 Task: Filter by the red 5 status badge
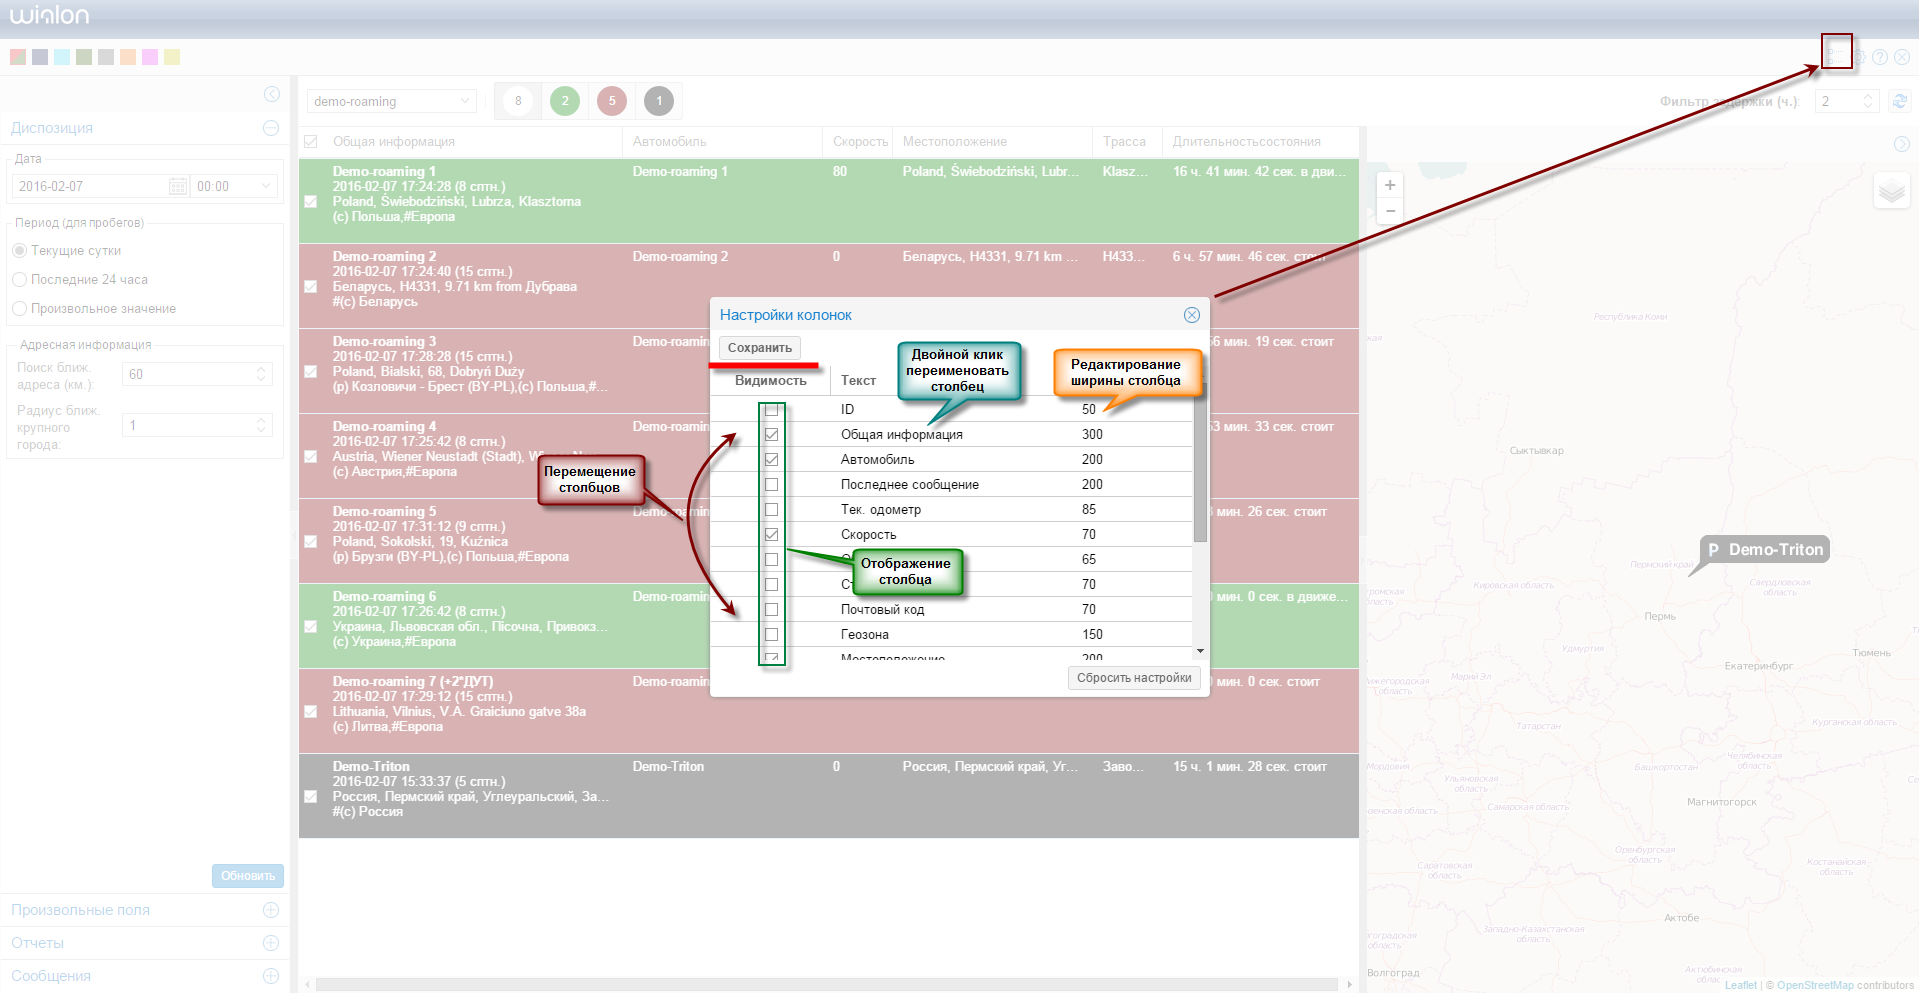point(612,101)
